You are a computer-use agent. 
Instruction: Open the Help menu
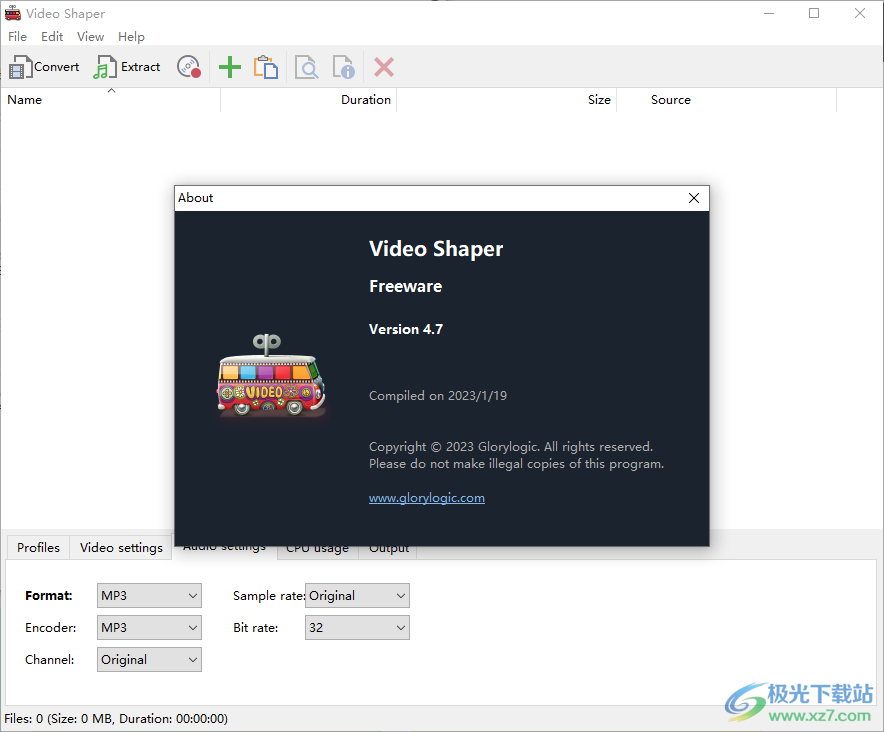pyautogui.click(x=131, y=37)
